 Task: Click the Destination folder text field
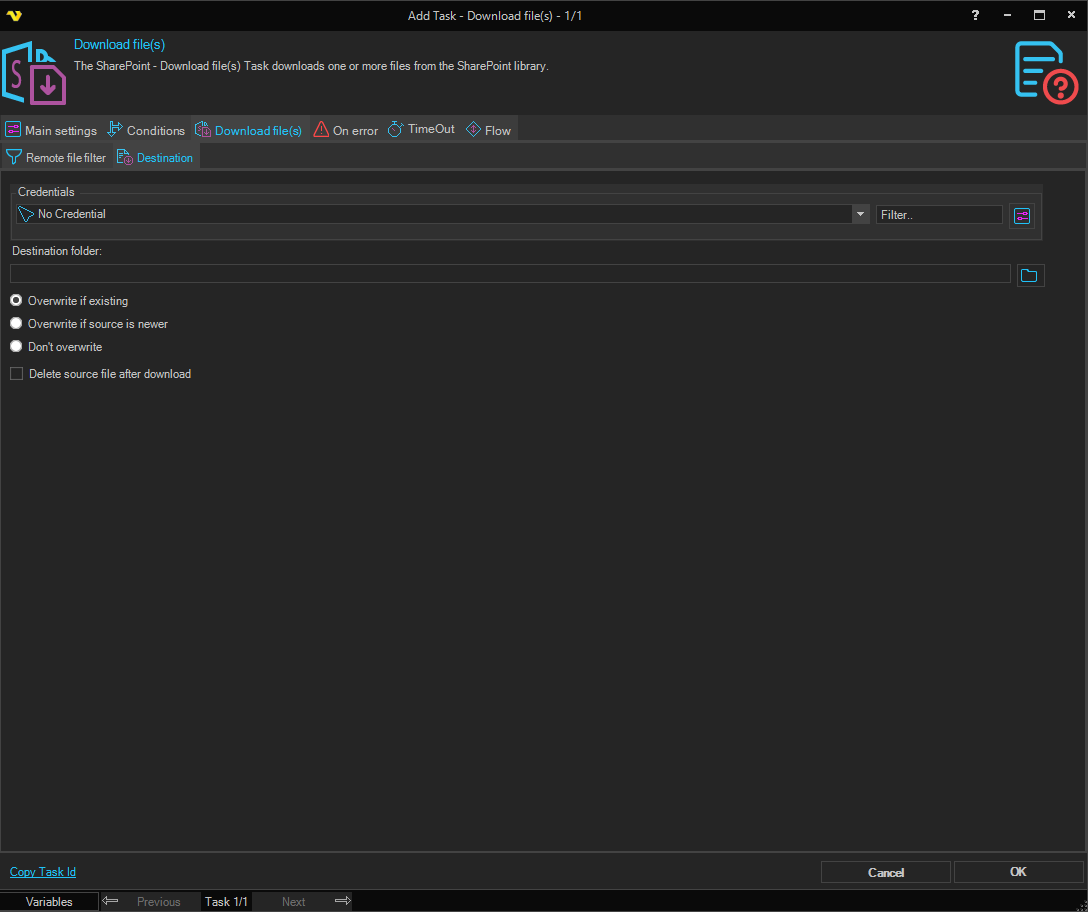pos(510,274)
